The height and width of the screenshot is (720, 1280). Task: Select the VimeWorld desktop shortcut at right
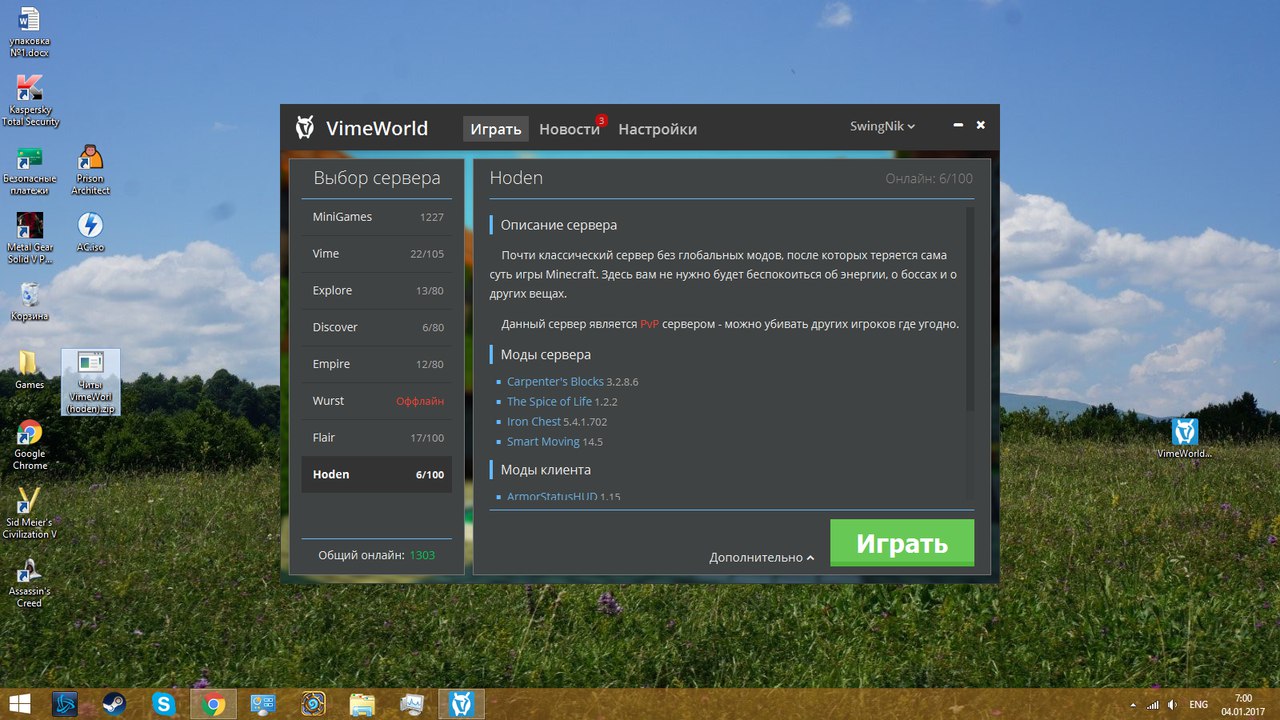1185,438
